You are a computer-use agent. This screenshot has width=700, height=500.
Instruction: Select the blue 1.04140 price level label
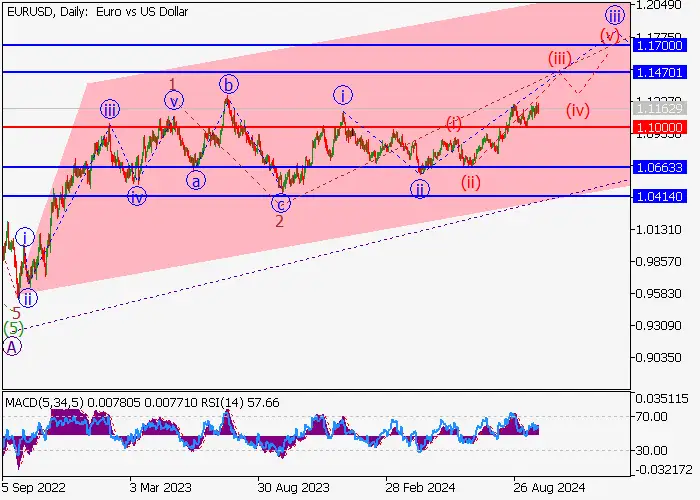point(659,196)
